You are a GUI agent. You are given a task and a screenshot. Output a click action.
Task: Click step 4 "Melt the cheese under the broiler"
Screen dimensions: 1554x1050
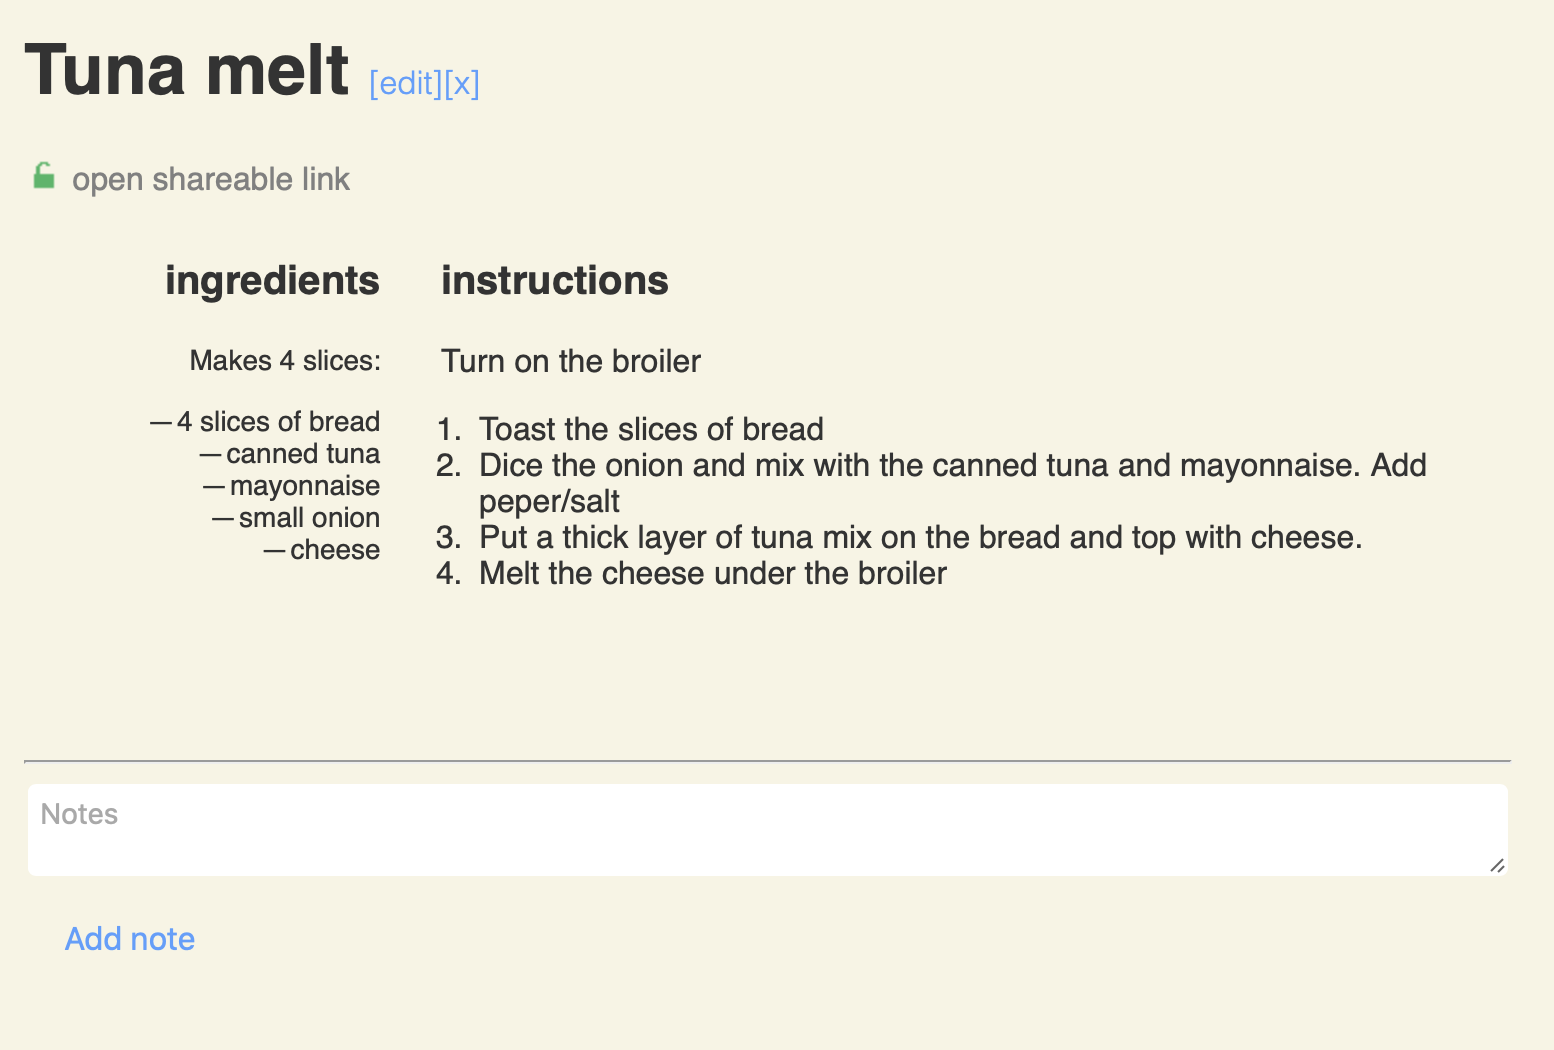[x=712, y=573]
